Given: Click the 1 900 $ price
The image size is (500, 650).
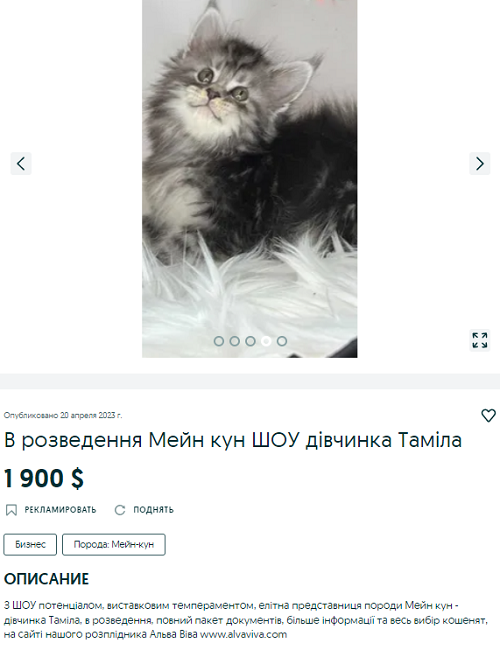Looking at the screenshot, I should (x=44, y=478).
